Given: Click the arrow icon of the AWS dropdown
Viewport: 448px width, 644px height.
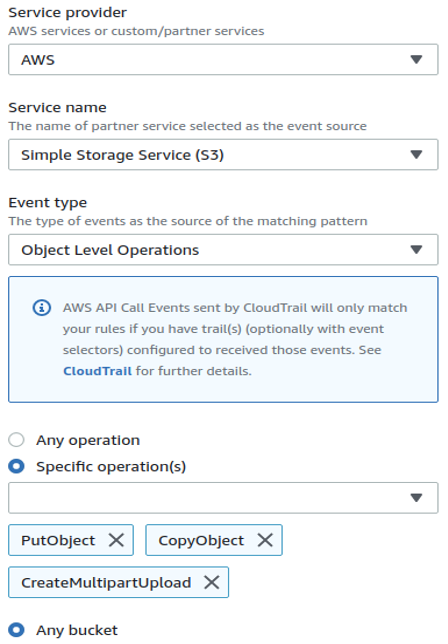Looking at the screenshot, I should point(416,60).
